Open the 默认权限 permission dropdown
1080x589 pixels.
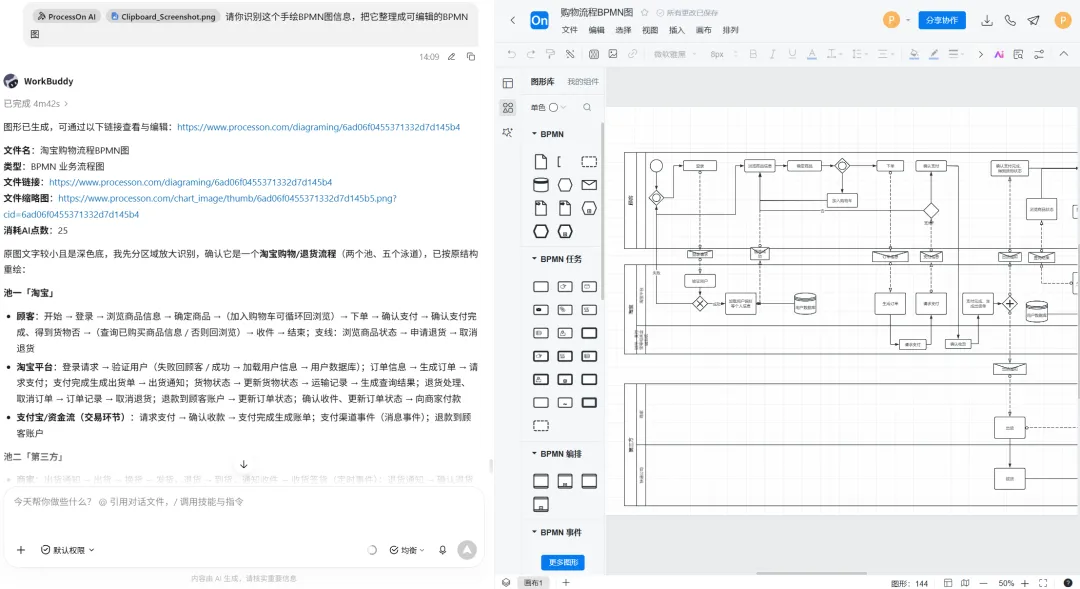click(x=68, y=550)
